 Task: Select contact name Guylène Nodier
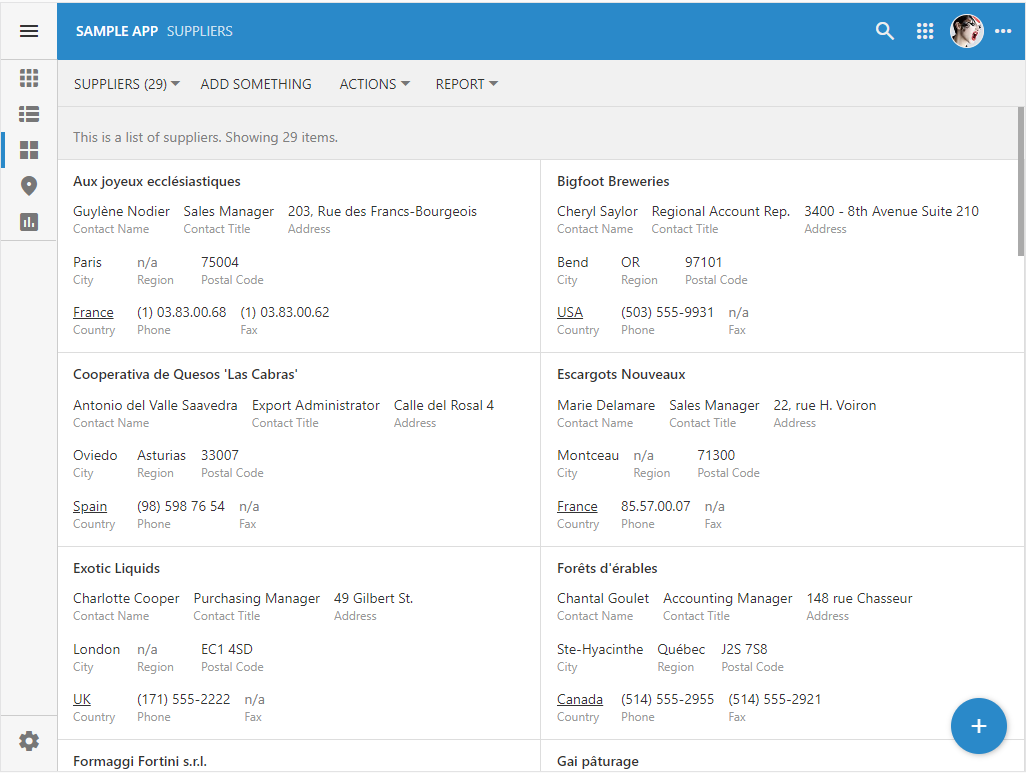(121, 211)
